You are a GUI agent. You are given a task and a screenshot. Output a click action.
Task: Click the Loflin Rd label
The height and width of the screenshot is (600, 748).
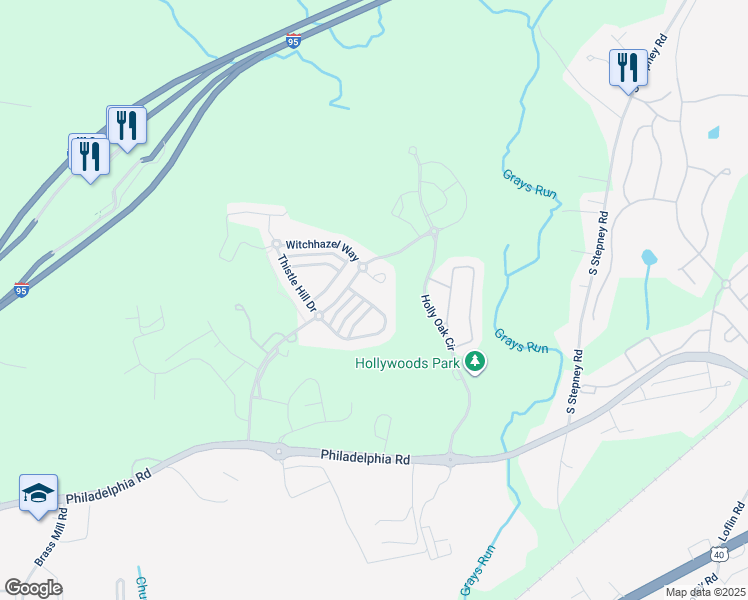coord(731,522)
